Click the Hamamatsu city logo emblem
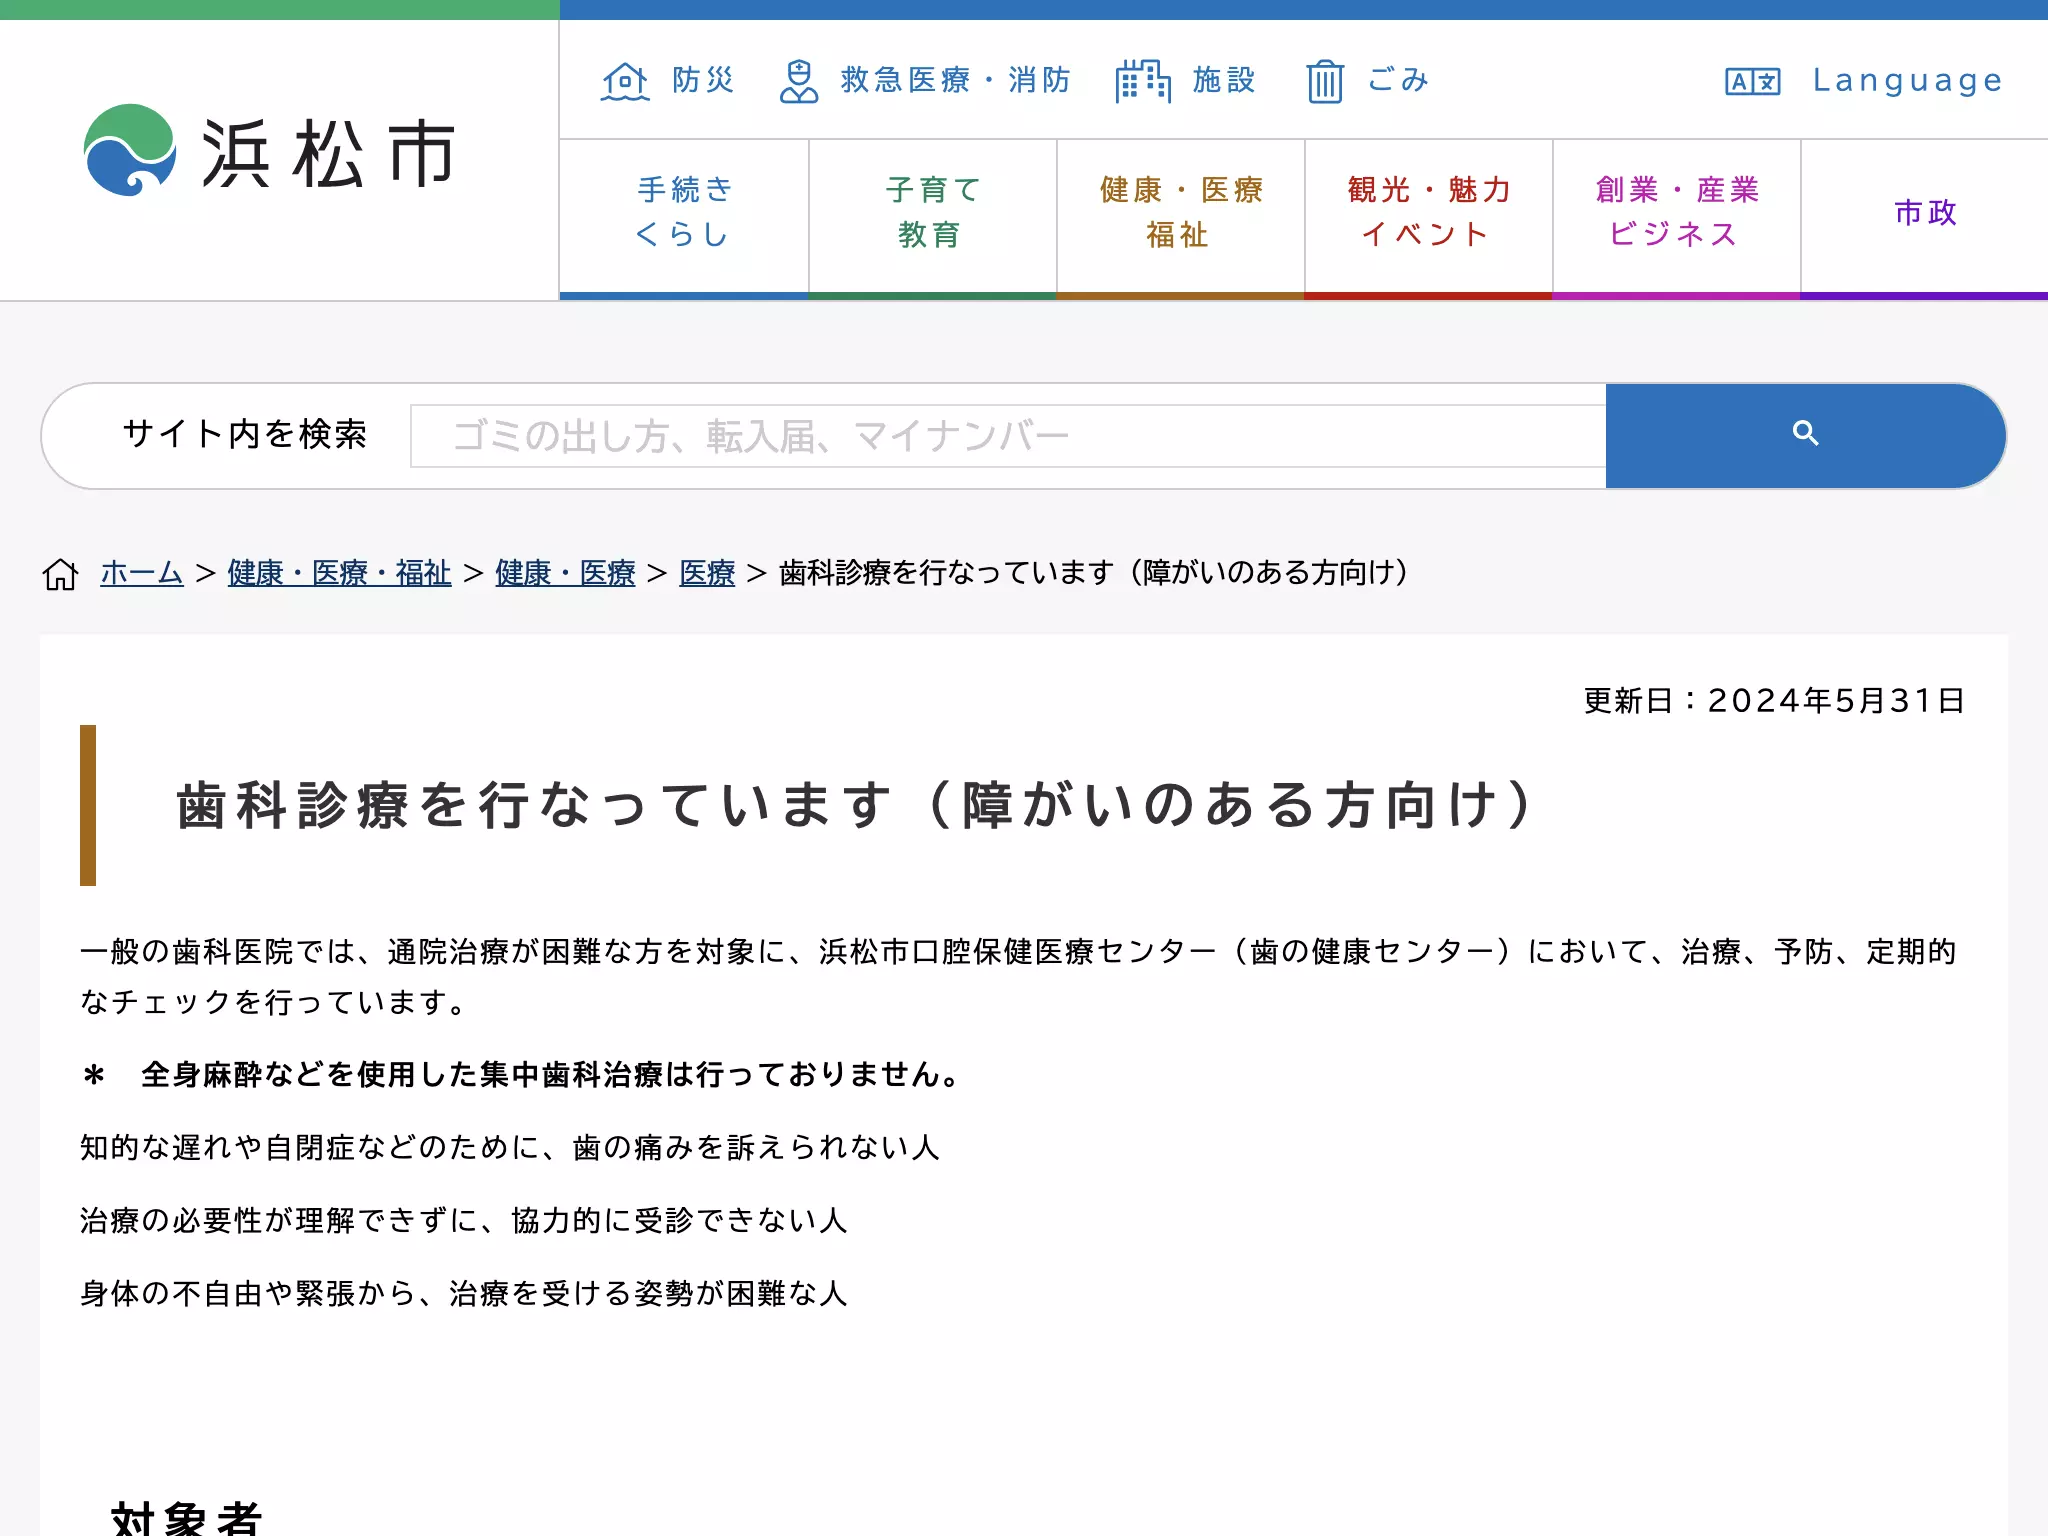 [x=130, y=150]
